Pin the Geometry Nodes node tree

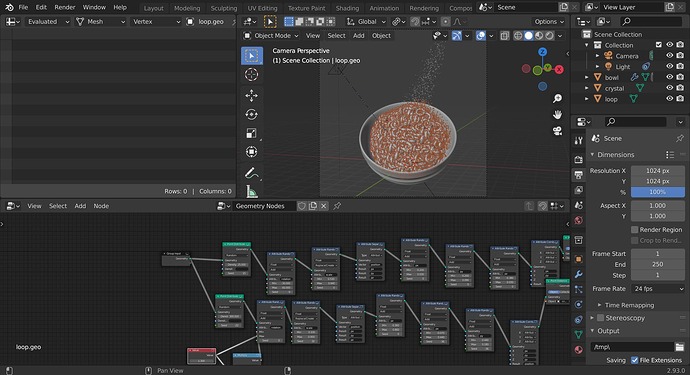click(337, 206)
